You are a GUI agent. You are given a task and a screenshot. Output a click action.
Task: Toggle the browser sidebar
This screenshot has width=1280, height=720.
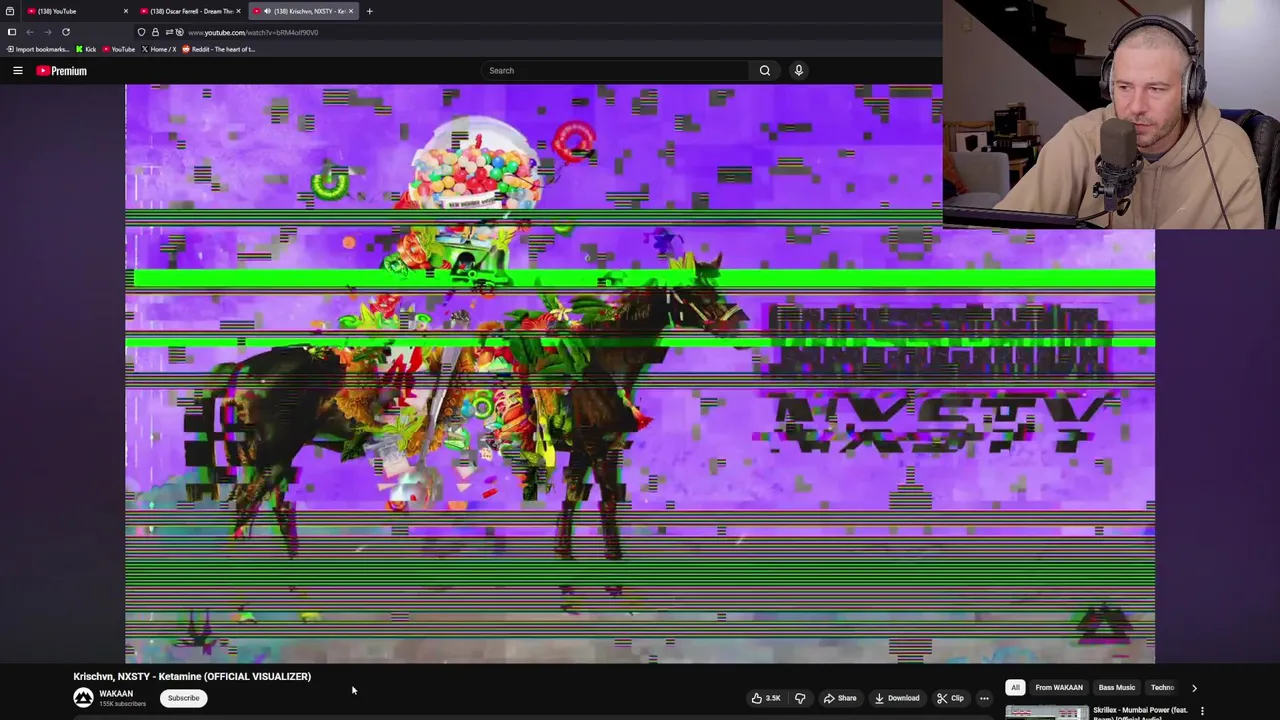pos(12,32)
